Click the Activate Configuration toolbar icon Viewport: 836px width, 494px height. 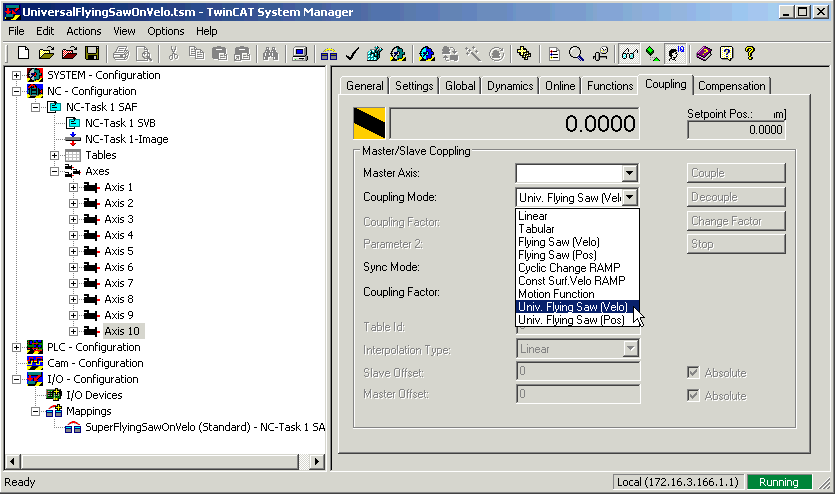[x=375, y=53]
